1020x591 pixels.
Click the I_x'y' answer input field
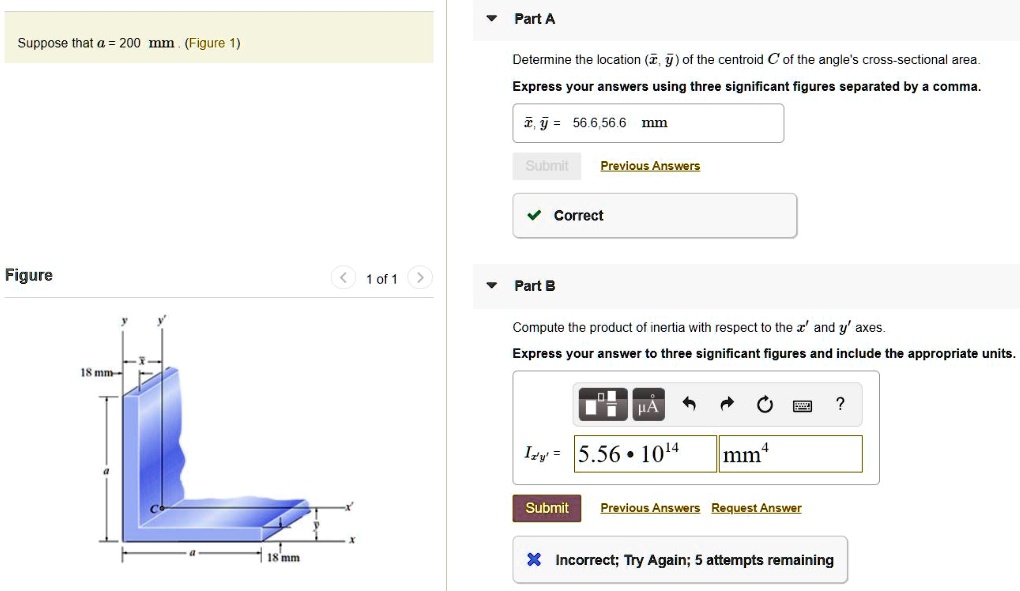(x=643, y=453)
